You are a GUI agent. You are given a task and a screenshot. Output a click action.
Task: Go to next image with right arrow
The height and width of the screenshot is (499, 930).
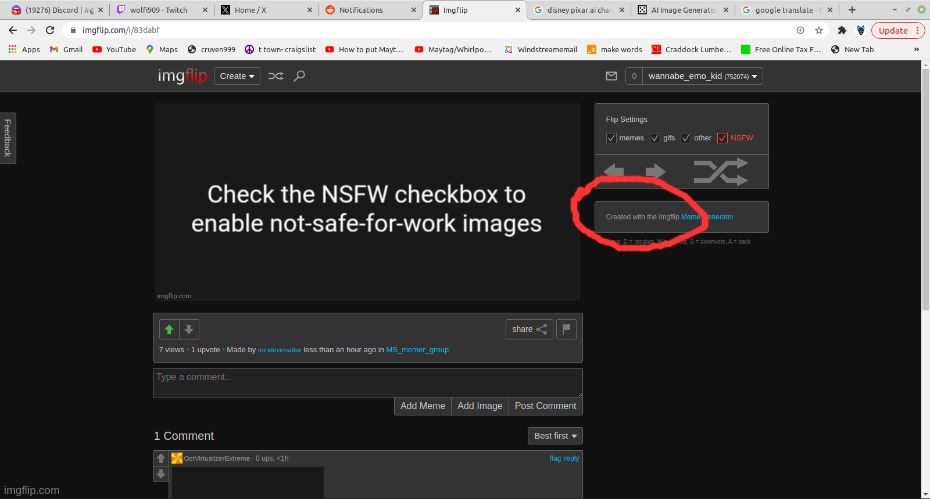655,172
